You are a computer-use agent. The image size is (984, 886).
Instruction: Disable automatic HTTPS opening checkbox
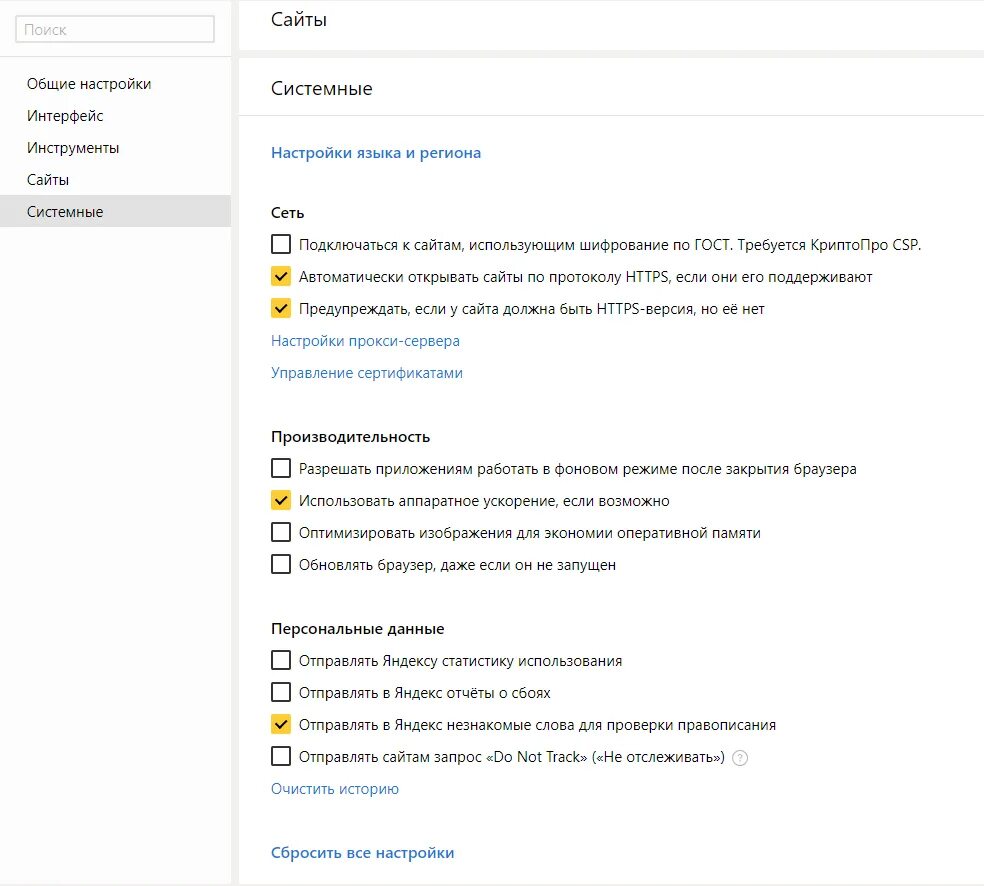(x=281, y=277)
